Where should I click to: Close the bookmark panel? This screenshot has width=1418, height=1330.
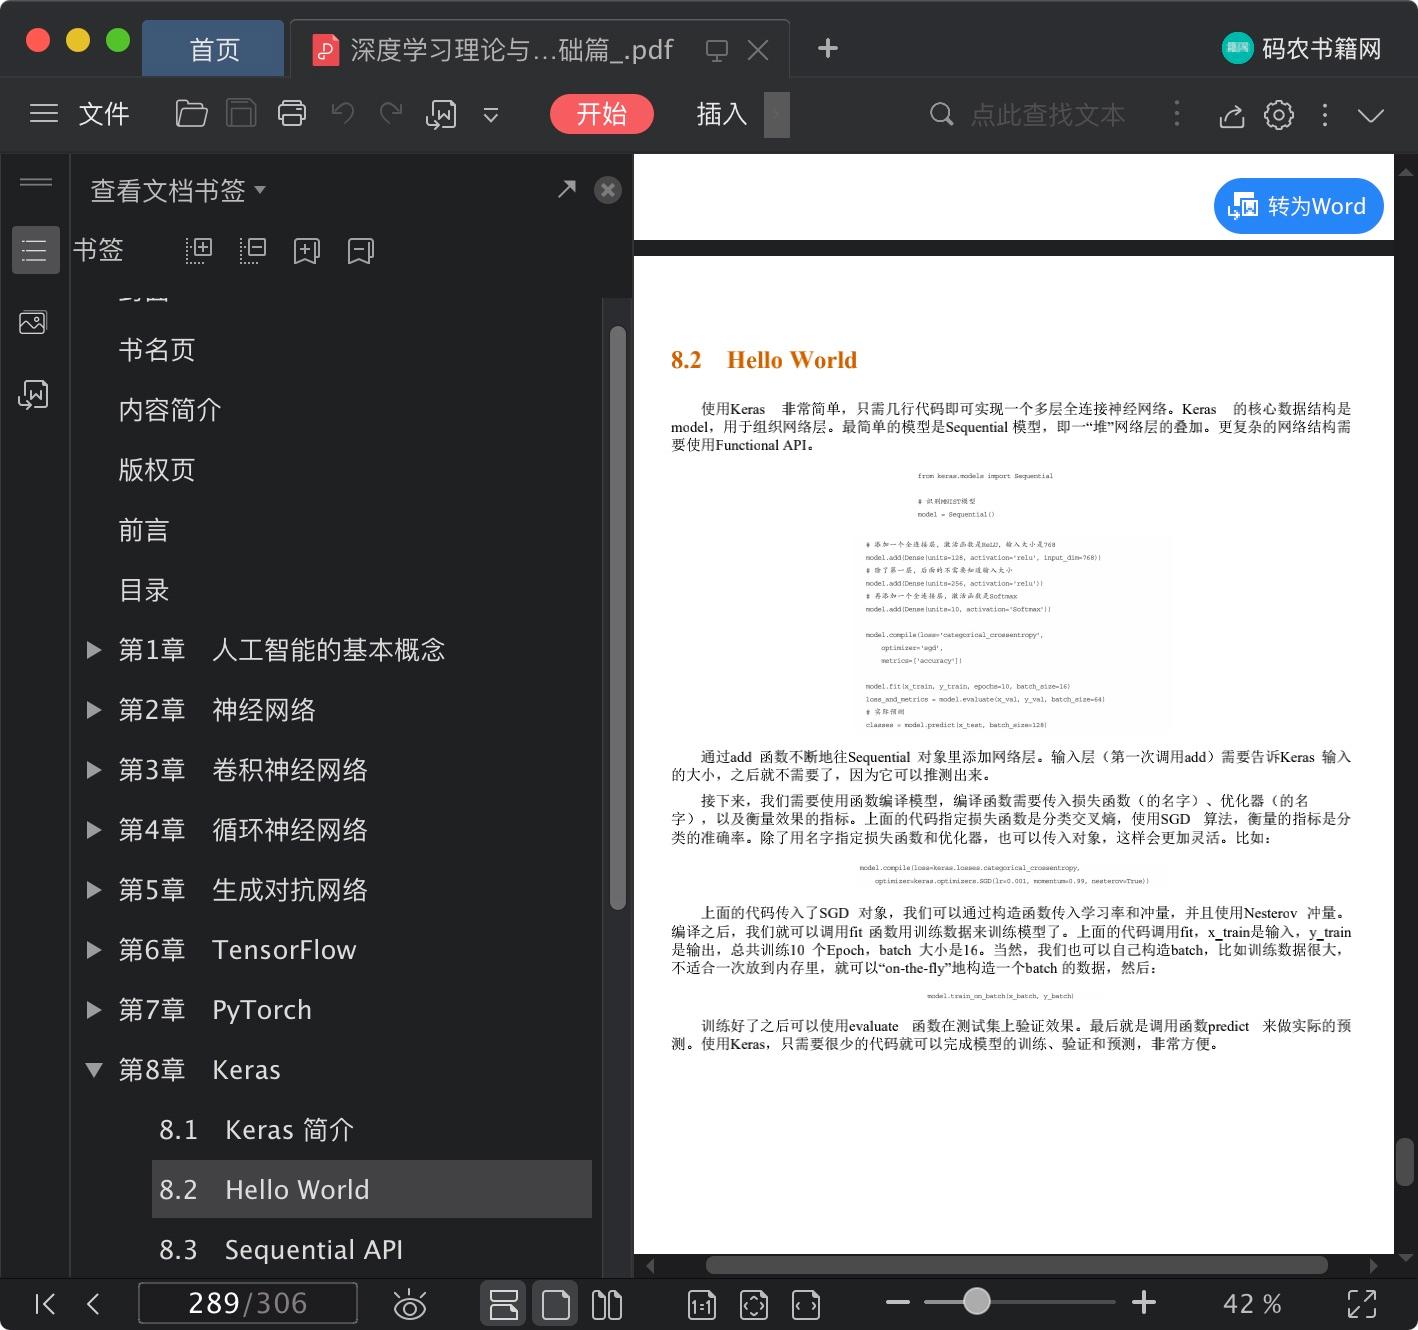coord(608,190)
